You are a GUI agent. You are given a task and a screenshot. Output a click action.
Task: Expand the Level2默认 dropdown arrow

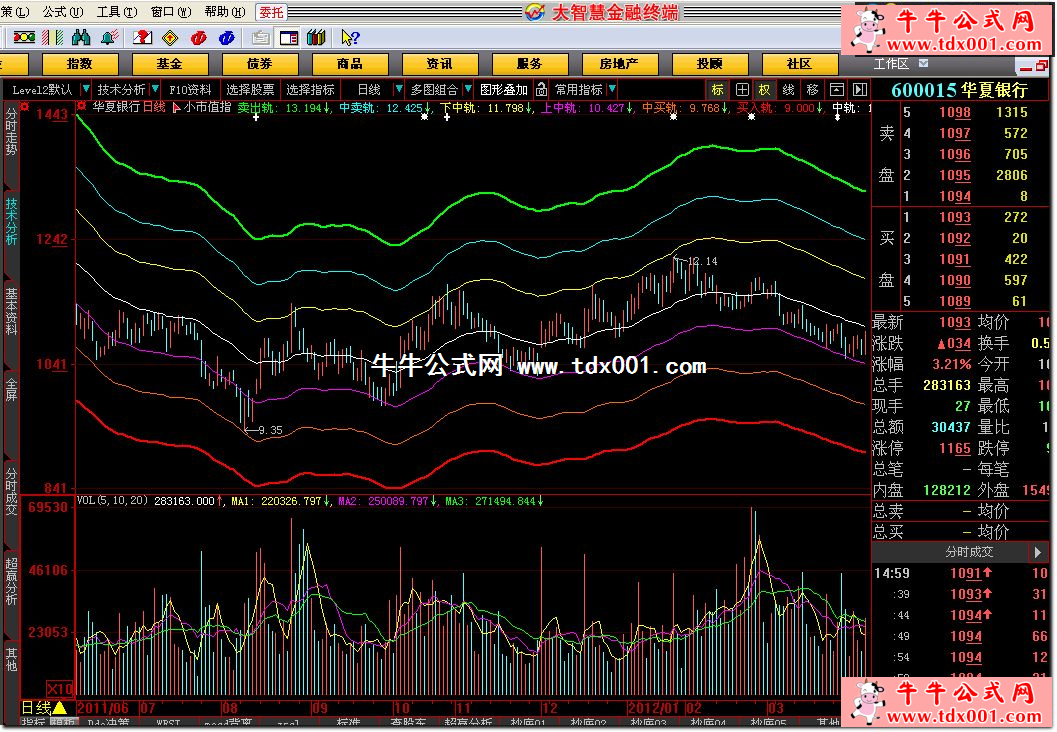coord(86,89)
